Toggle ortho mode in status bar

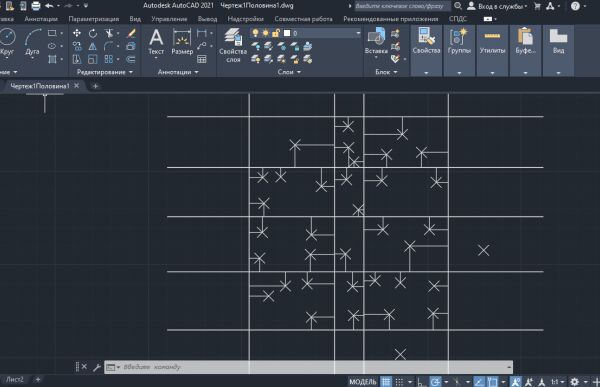click(x=421, y=382)
